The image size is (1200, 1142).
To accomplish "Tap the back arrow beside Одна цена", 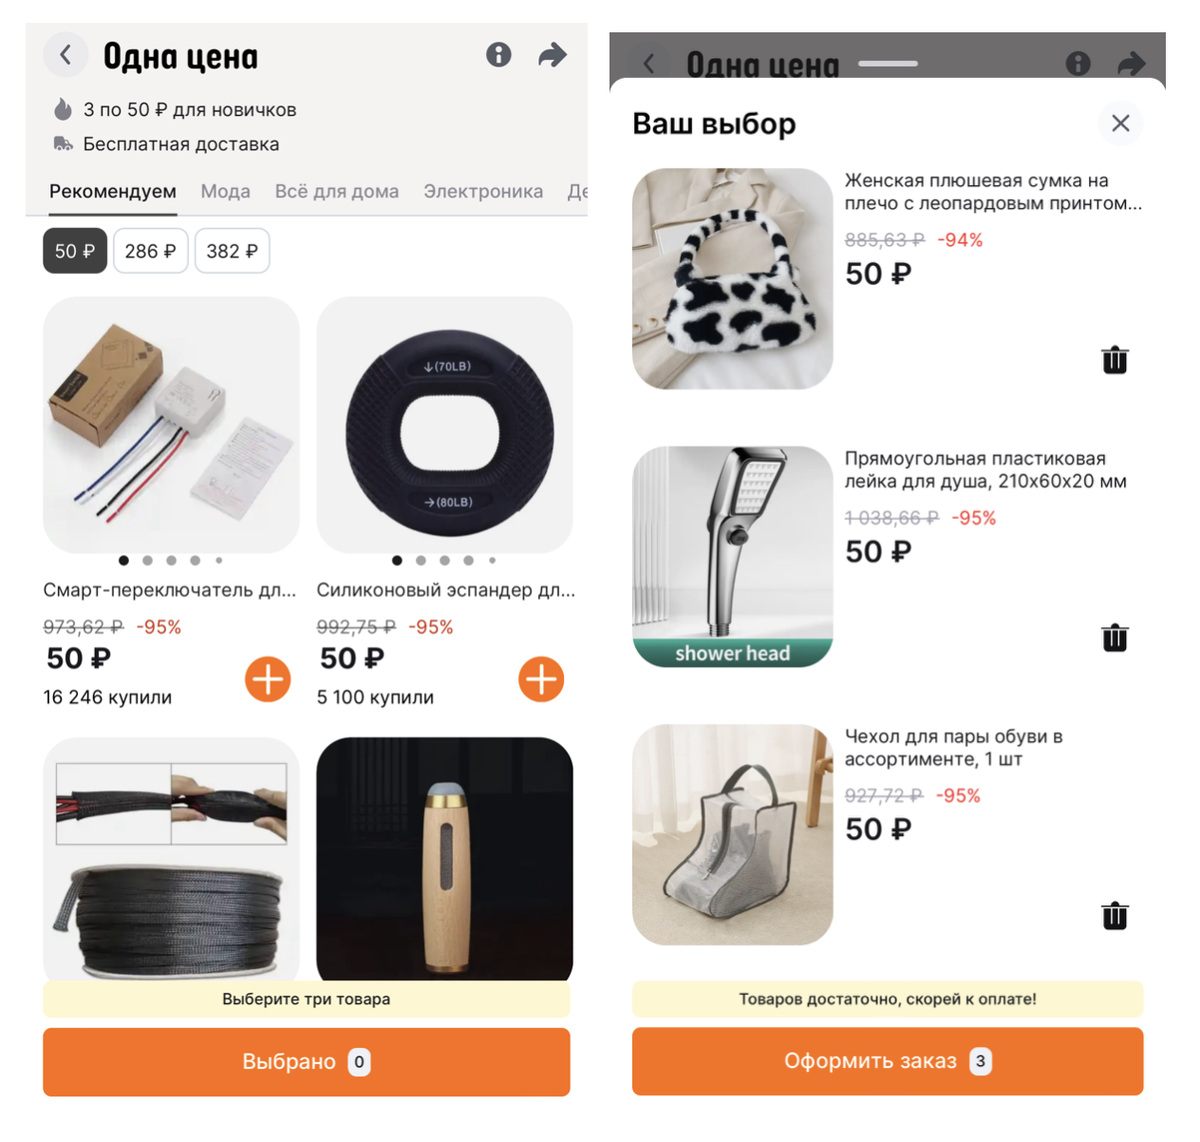I will (65, 55).
